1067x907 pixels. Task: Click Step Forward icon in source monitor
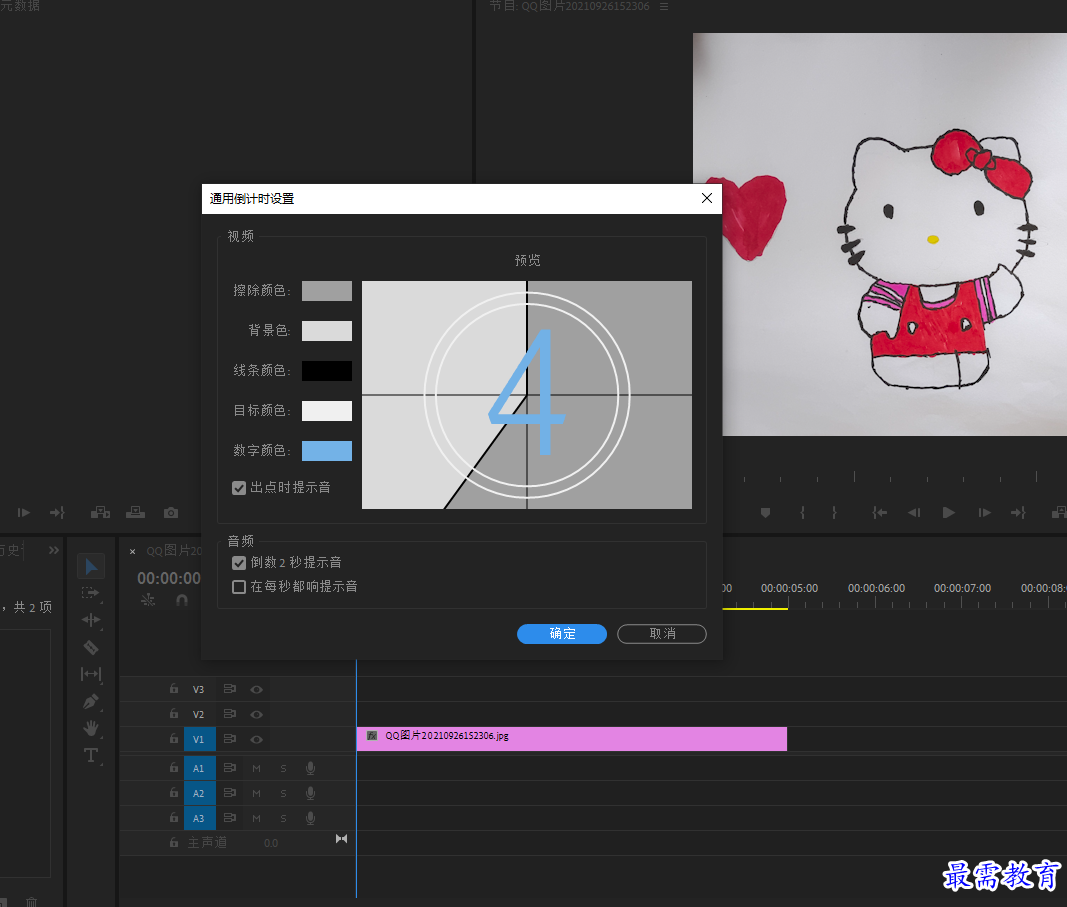[24, 512]
